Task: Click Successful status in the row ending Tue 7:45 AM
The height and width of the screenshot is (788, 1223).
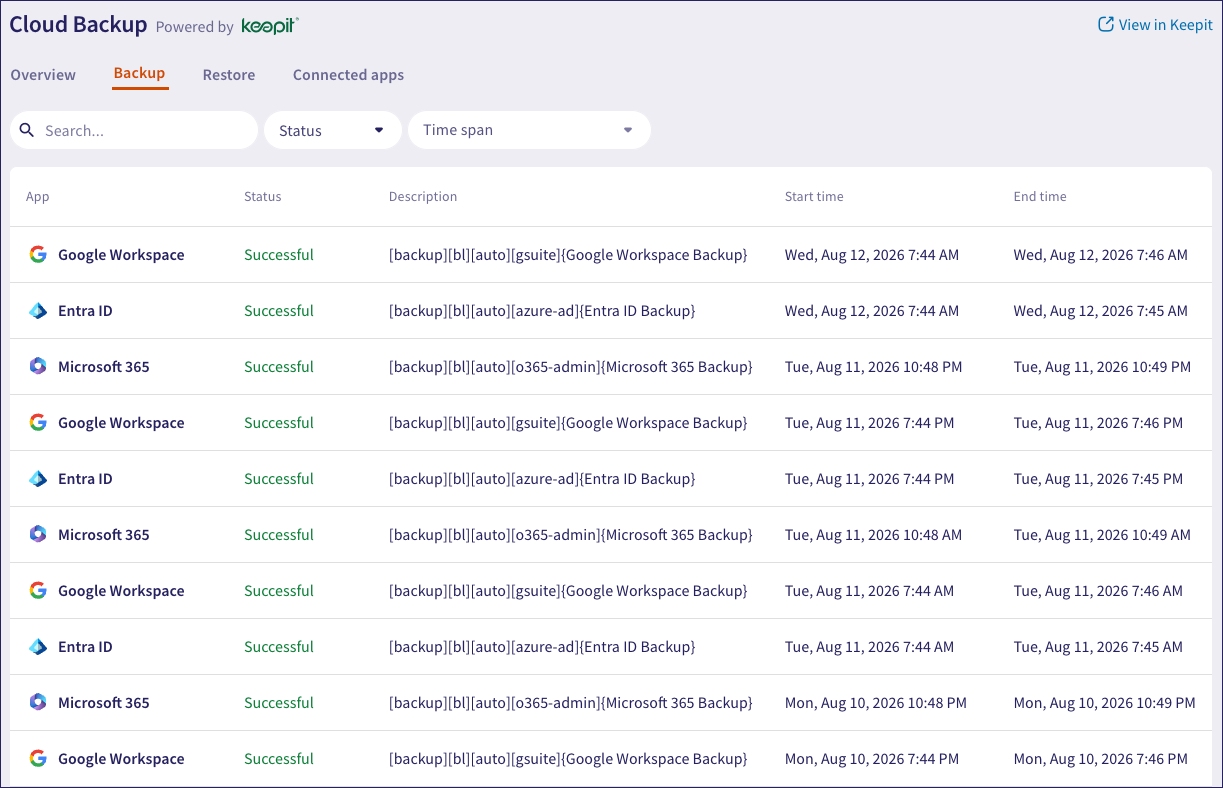Action: (279, 647)
